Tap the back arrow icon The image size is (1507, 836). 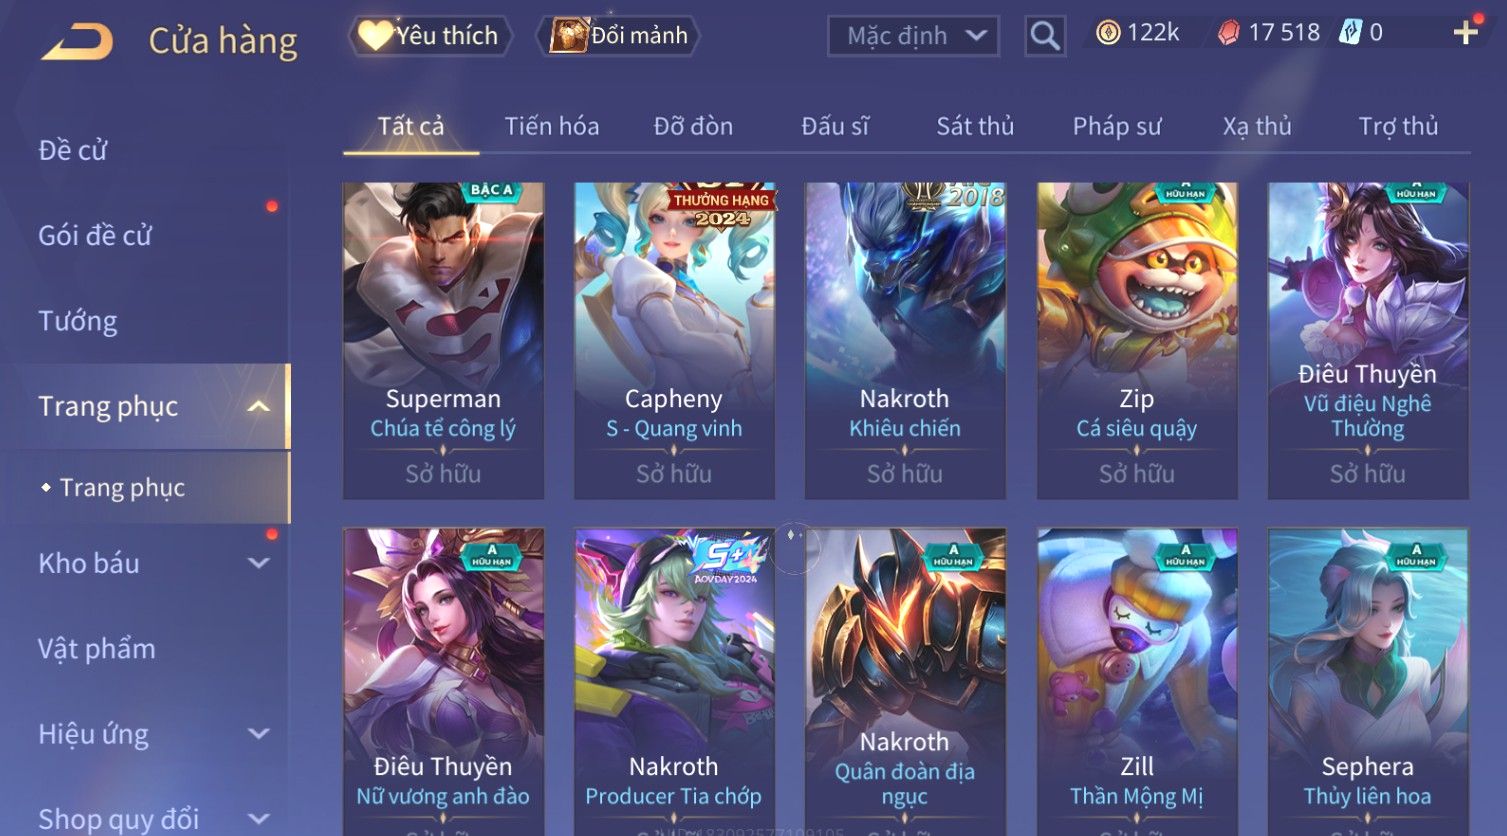pyautogui.click(x=77, y=41)
